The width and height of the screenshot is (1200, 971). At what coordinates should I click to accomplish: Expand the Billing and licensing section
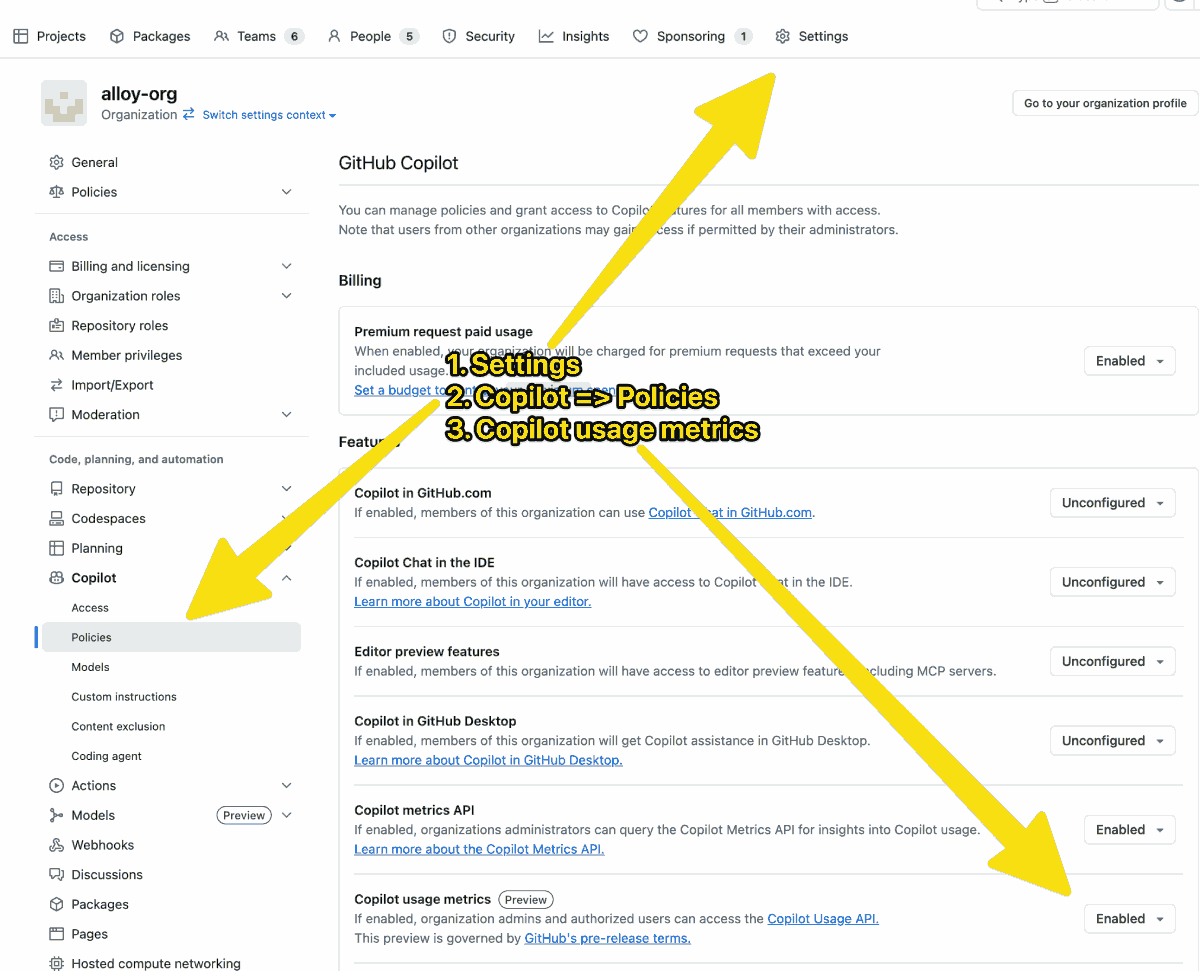pyautogui.click(x=287, y=266)
